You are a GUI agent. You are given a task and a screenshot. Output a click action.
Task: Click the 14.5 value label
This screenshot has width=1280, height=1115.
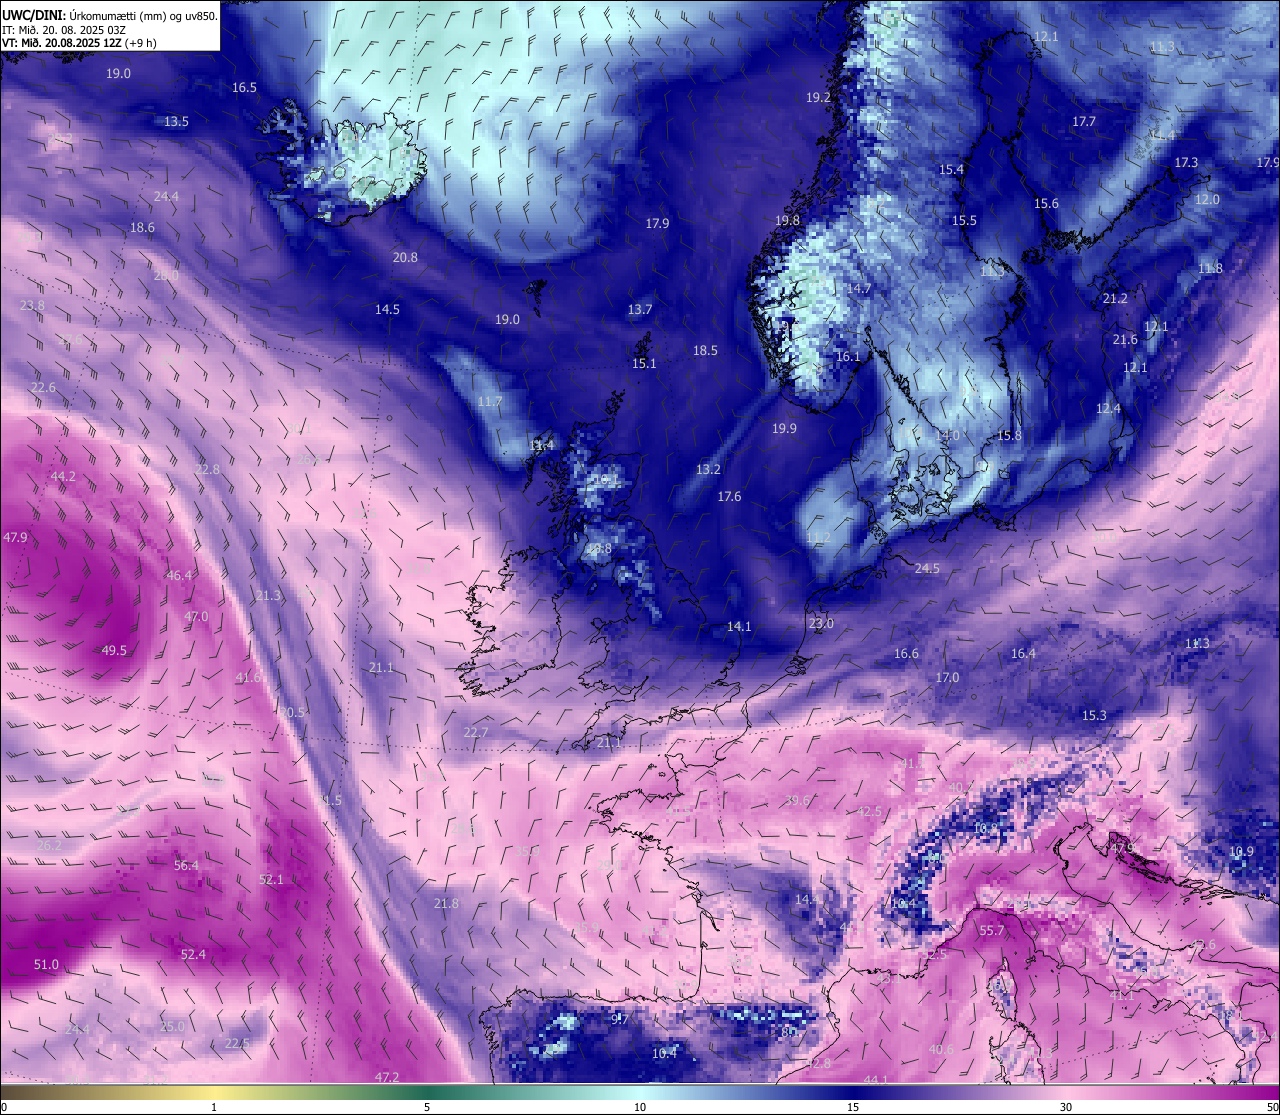pyautogui.click(x=387, y=310)
